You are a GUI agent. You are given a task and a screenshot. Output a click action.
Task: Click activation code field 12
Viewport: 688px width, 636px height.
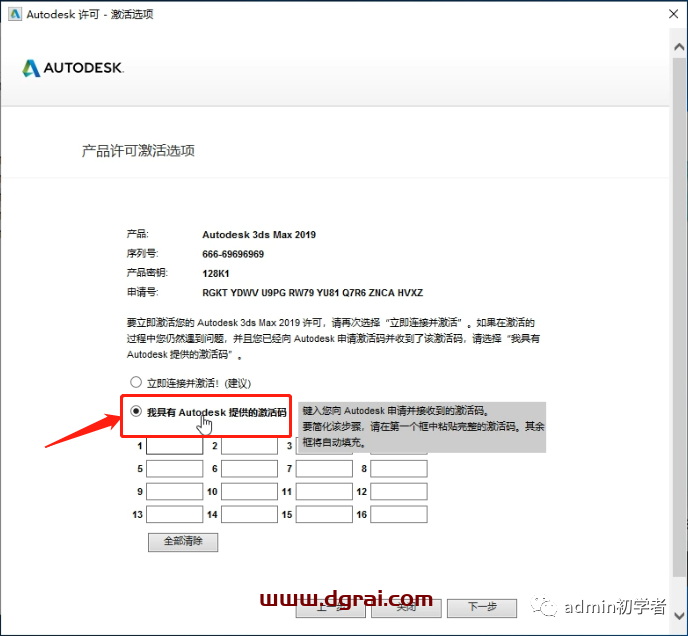[x=399, y=492]
